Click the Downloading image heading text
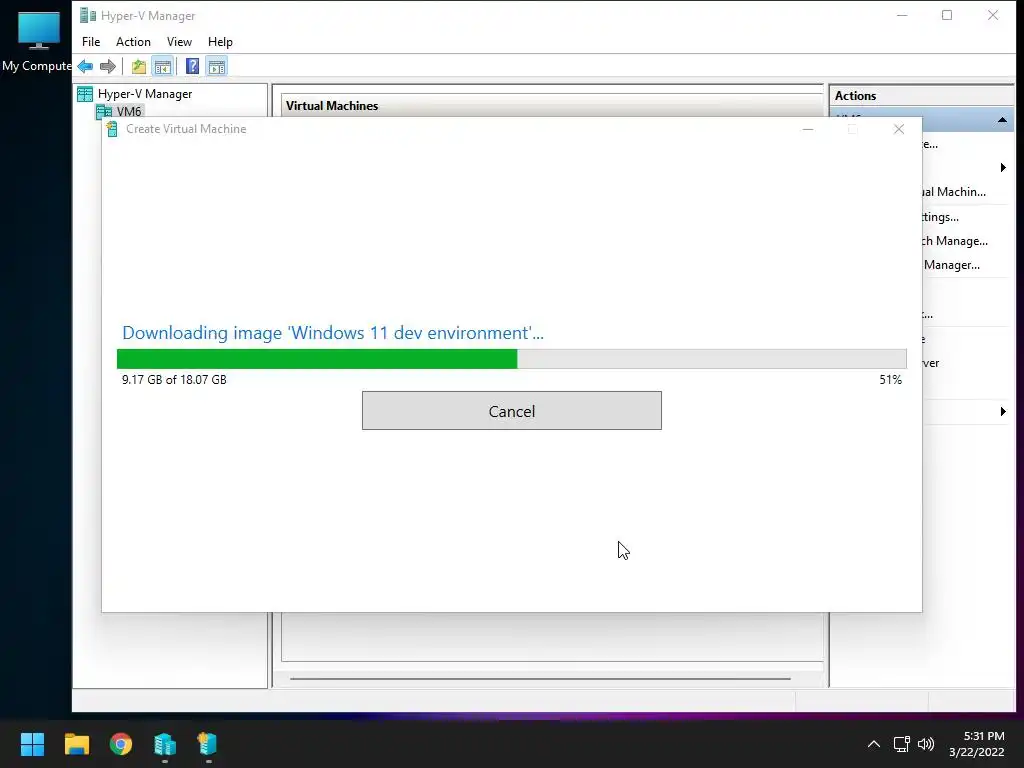Viewport: 1024px width, 768px height. [x=332, y=333]
